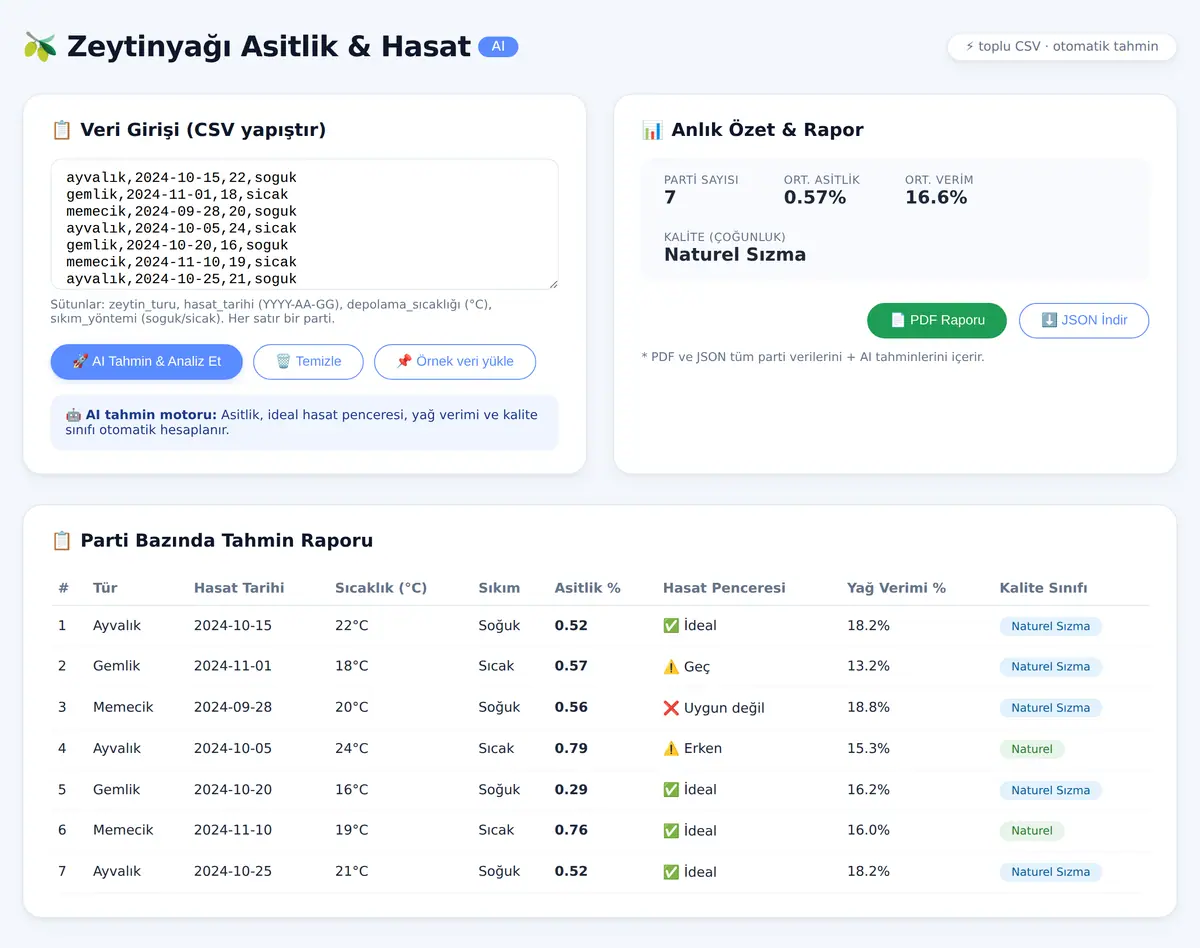
Task: Run AI Tahmin & Analiz Et
Action: 147,361
